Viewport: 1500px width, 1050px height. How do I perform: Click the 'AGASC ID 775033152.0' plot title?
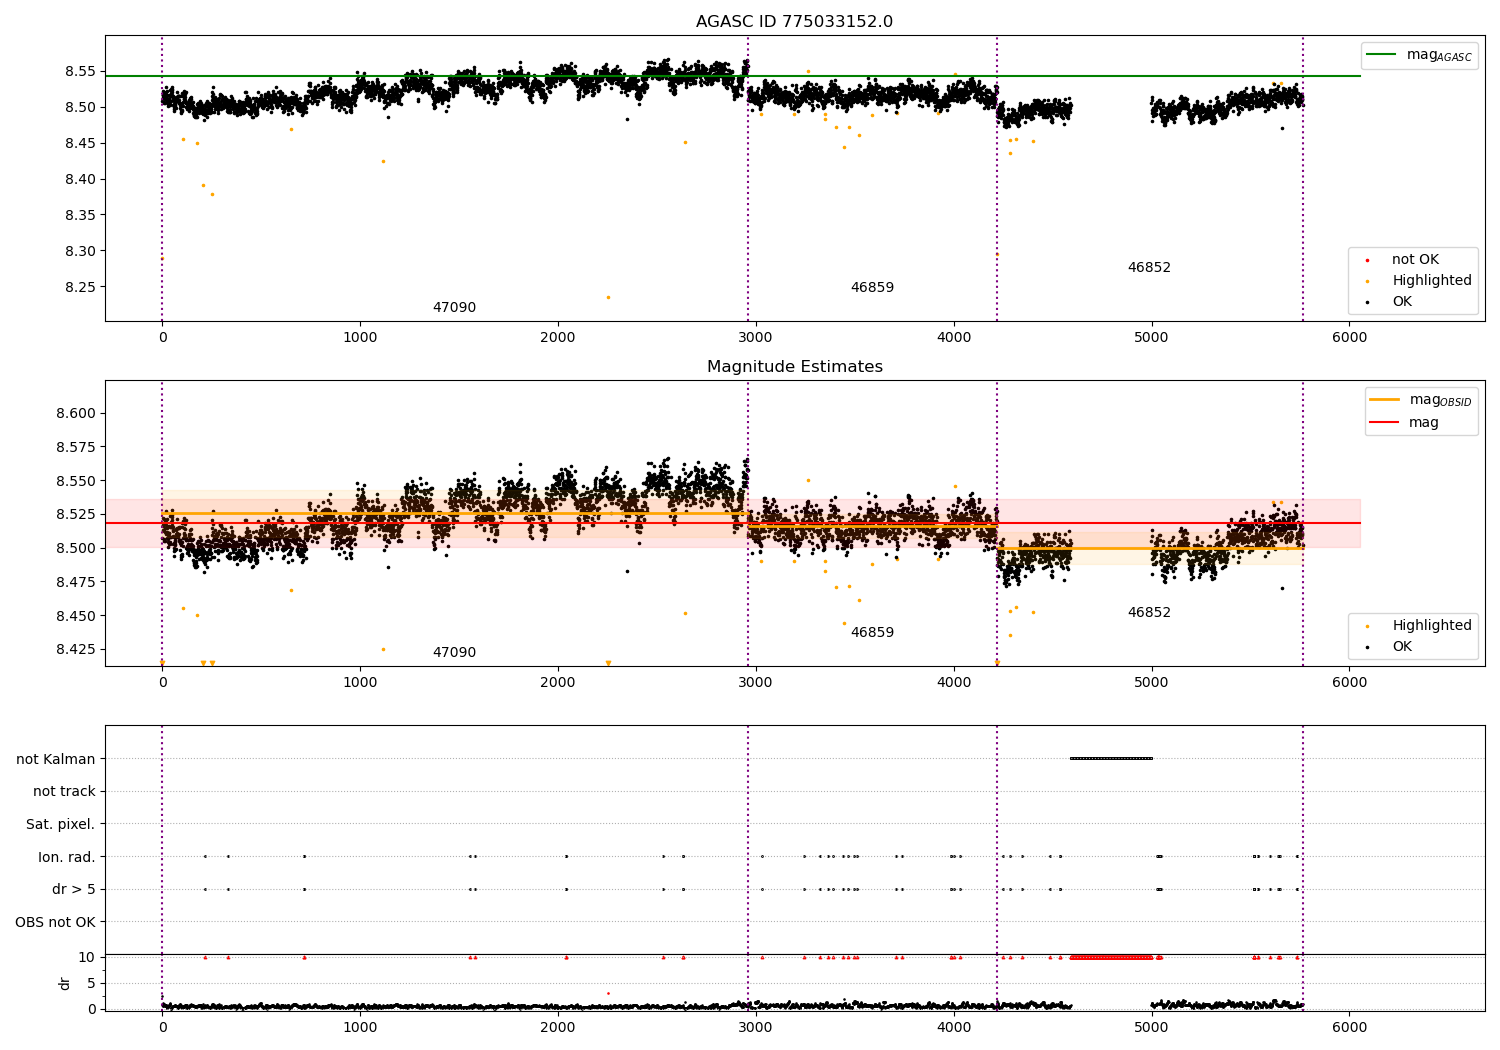pos(794,22)
